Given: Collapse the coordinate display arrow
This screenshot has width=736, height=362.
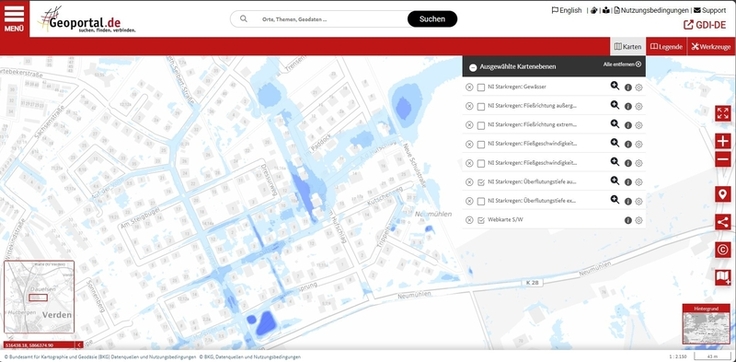Looking at the screenshot, I should click(x=79, y=345).
